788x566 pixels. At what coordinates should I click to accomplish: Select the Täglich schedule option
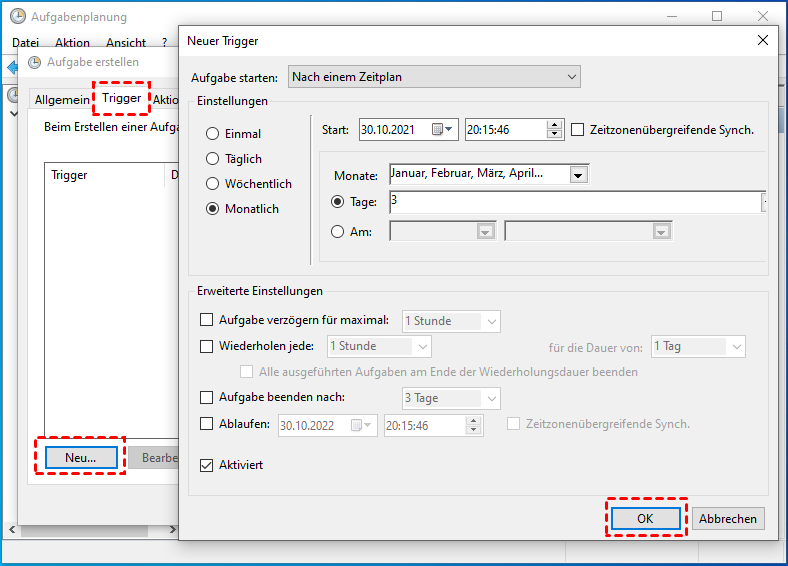212,159
